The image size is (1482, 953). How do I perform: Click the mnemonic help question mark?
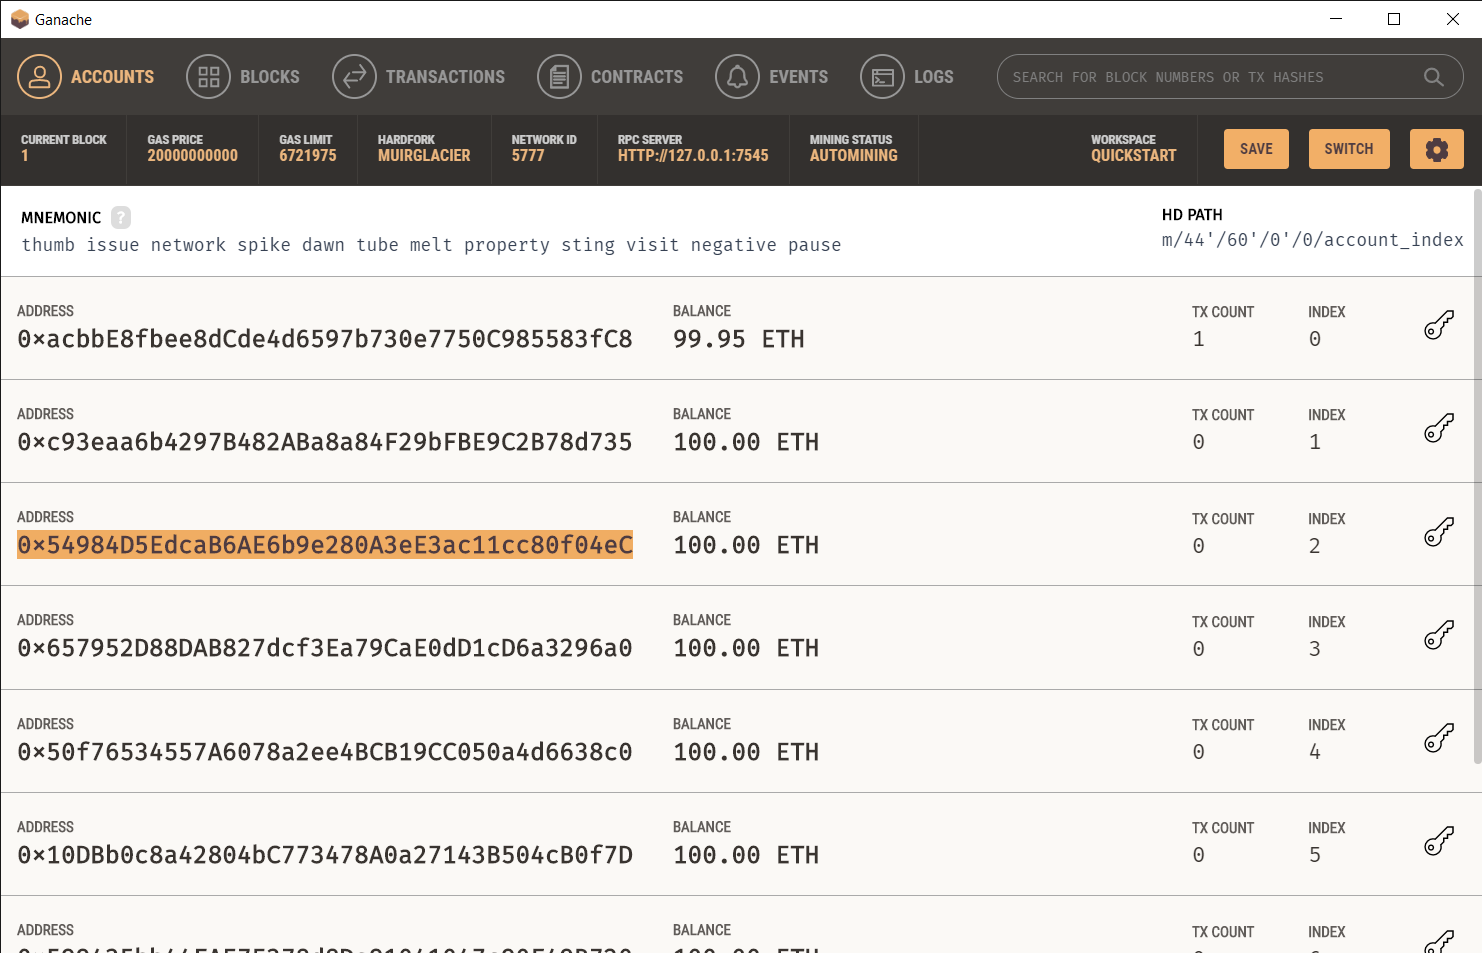(121, 217)
